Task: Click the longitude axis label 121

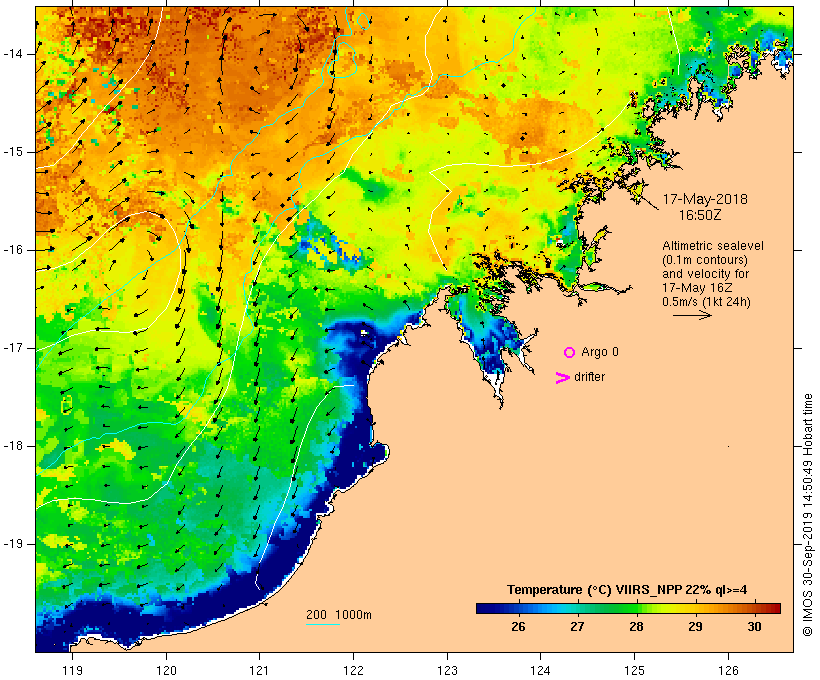Action: click(x=259, y=671)
